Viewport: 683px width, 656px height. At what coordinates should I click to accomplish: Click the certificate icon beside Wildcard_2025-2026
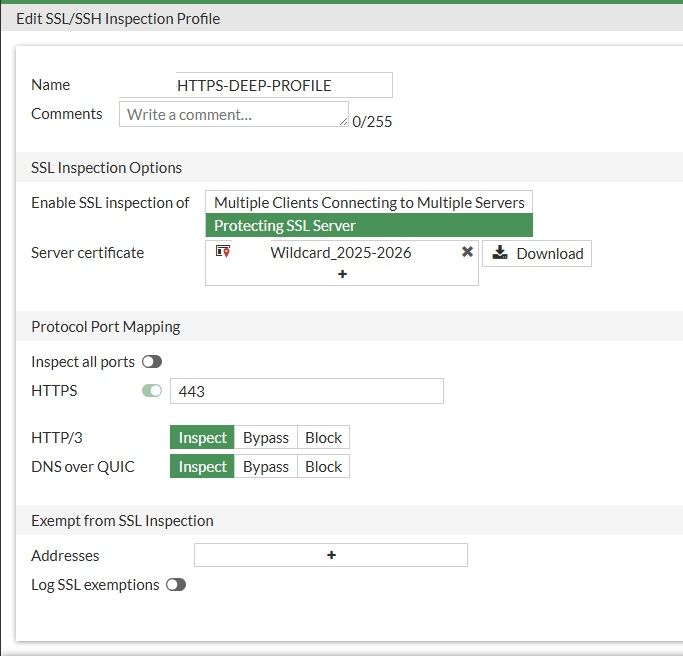(223, 252)
